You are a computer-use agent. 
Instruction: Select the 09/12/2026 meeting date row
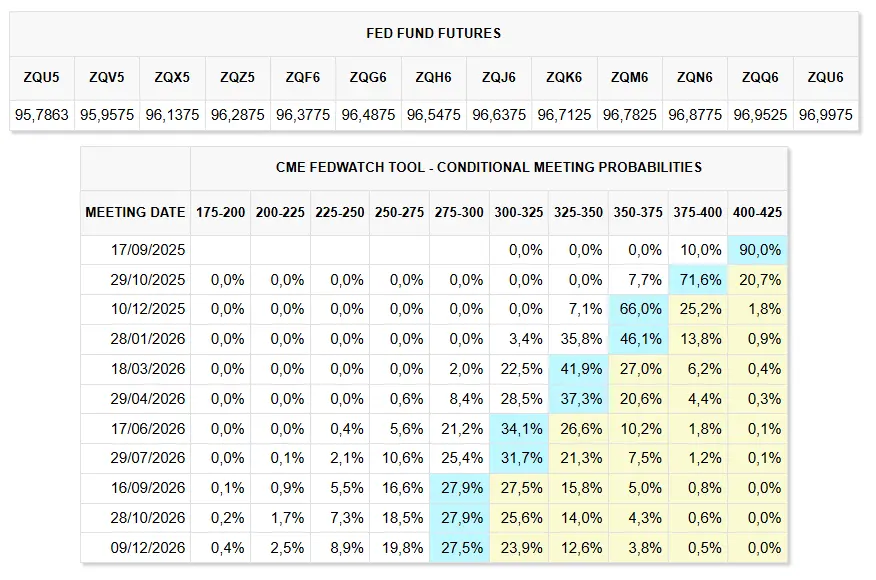pos(148,547)
